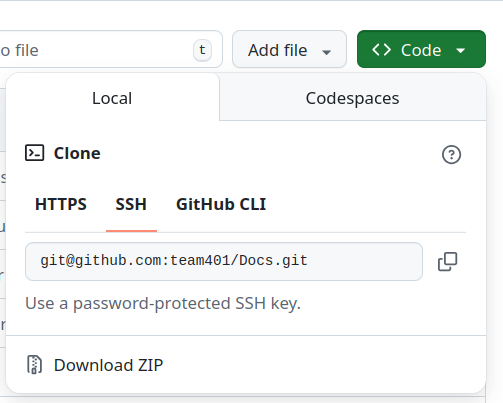Copy the SSH clone URL to clipboard
The height and width of the screenshot is (403, 503).
coord(447,262)
